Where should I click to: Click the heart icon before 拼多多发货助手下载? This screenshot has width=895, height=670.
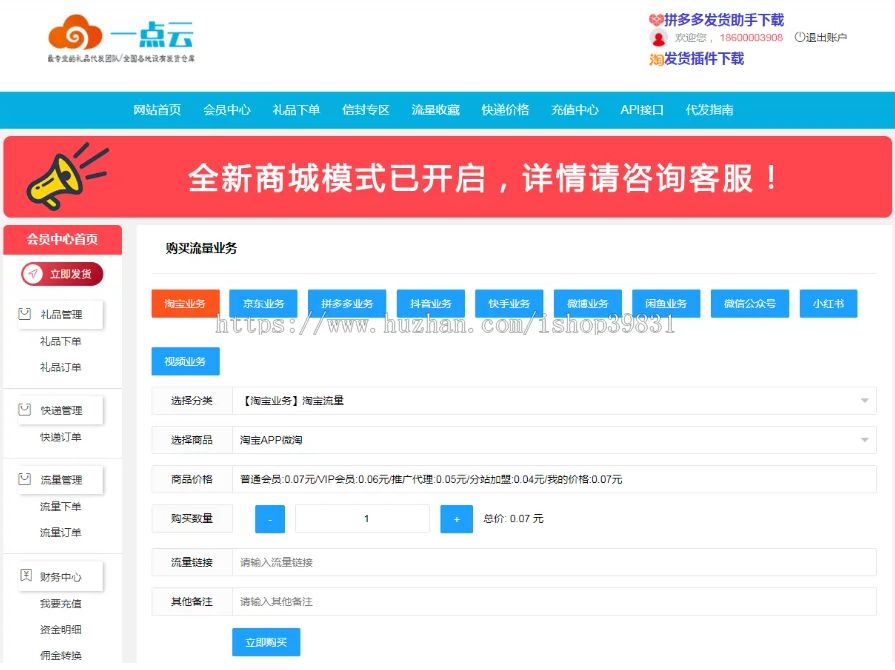pos(656,20)
